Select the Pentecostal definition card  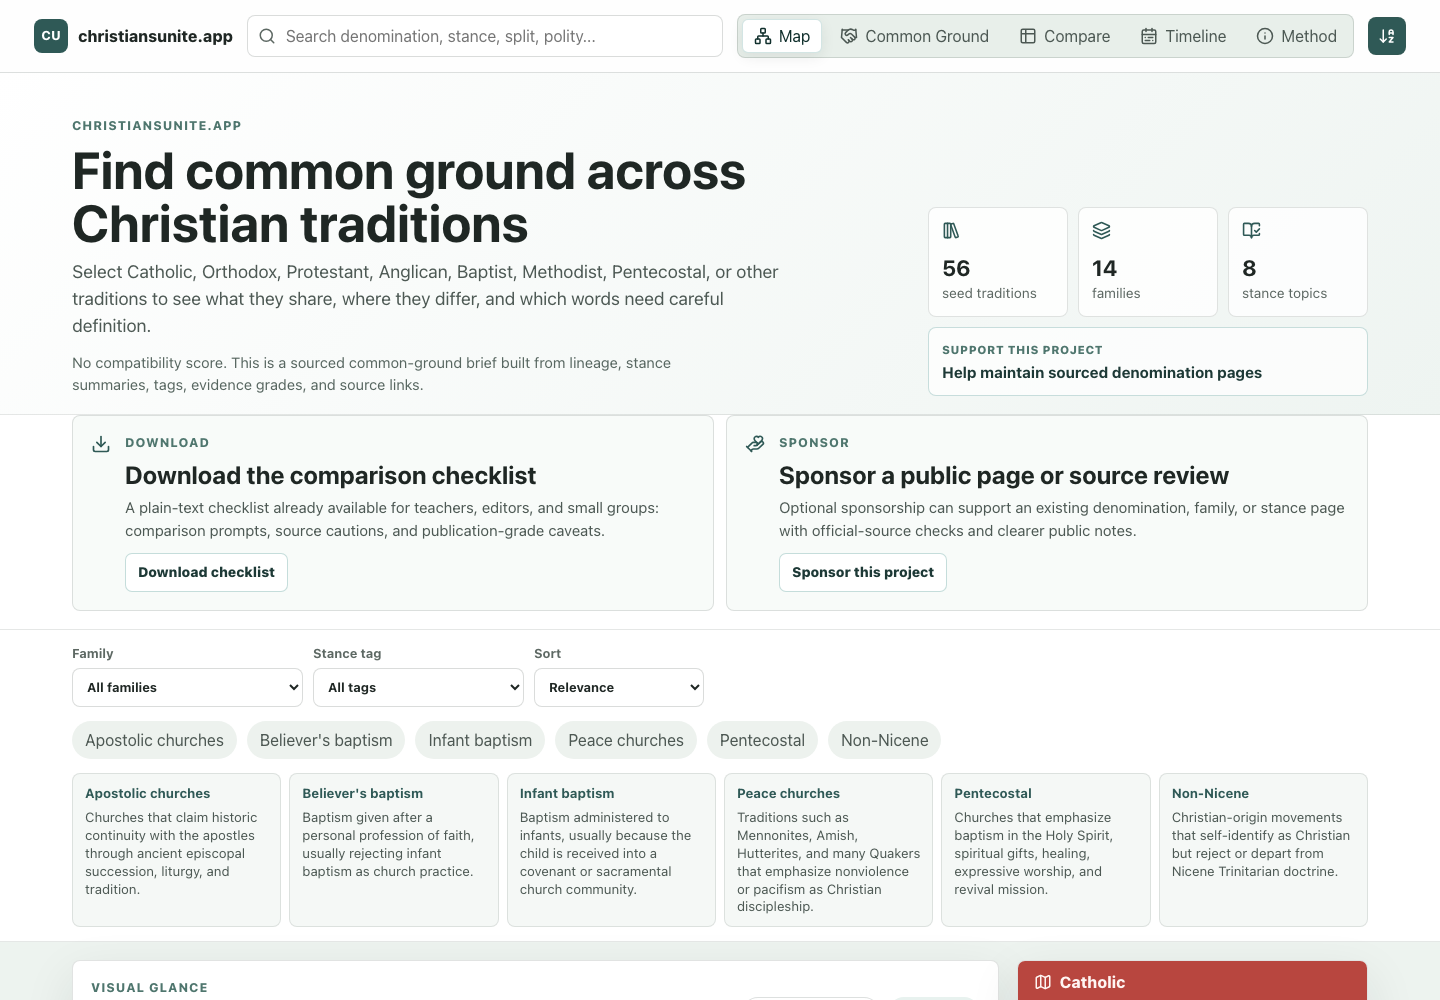(1046, 850)
